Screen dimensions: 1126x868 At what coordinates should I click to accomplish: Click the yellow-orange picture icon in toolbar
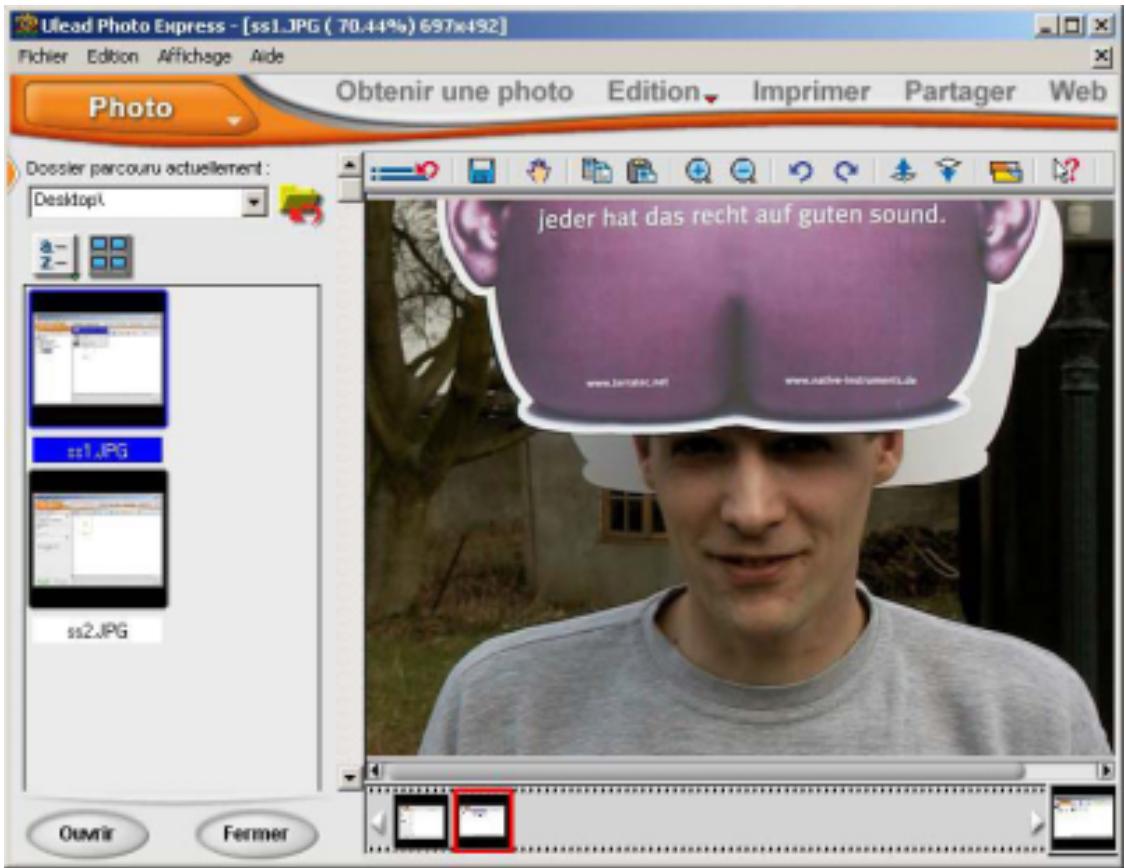[x=1005, y=171]
